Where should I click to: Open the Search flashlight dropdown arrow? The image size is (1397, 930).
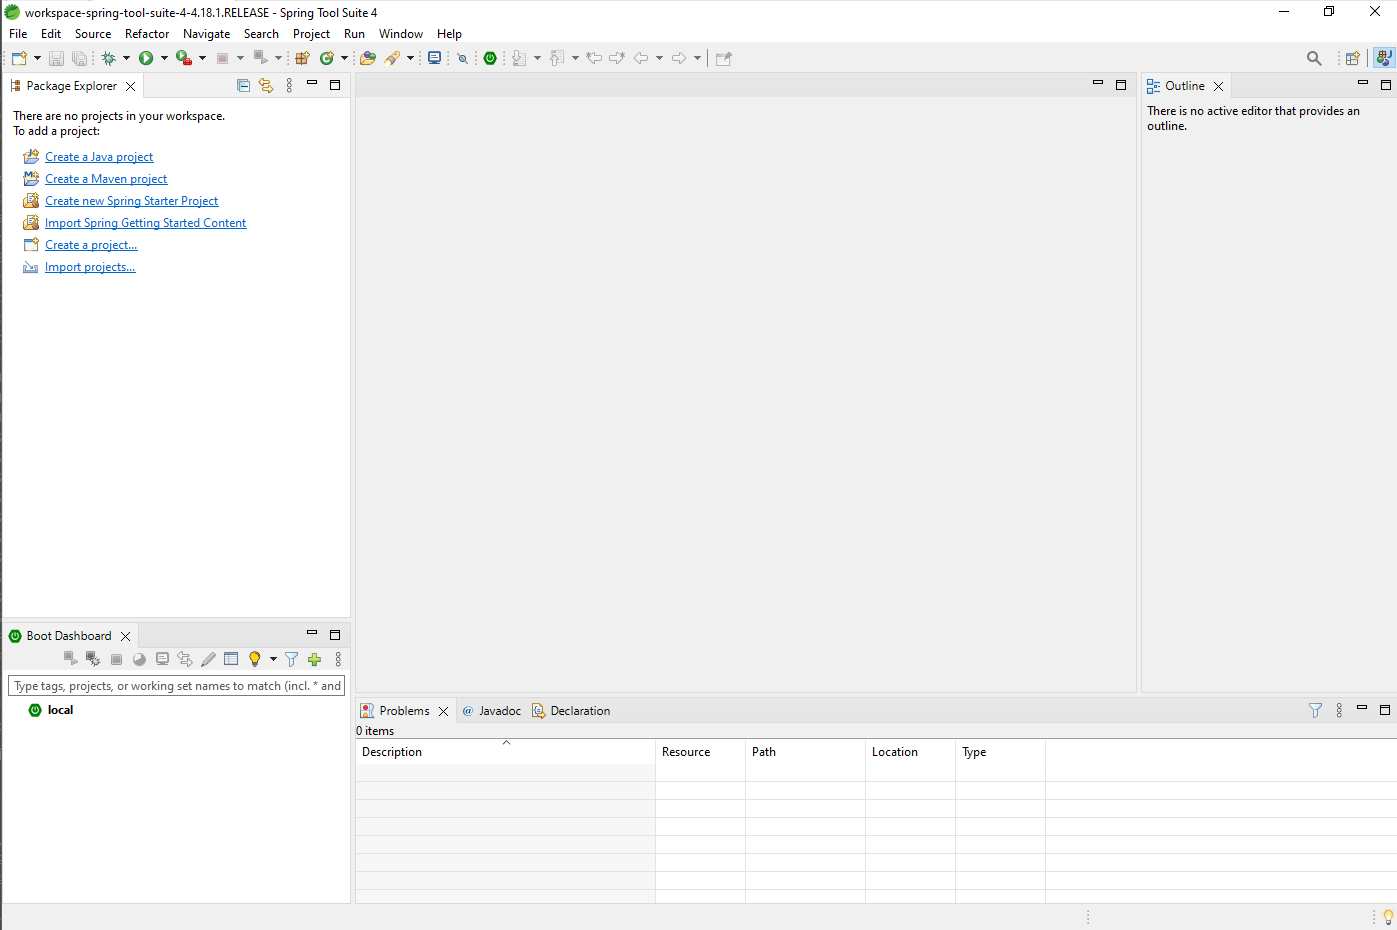point(410,58)
